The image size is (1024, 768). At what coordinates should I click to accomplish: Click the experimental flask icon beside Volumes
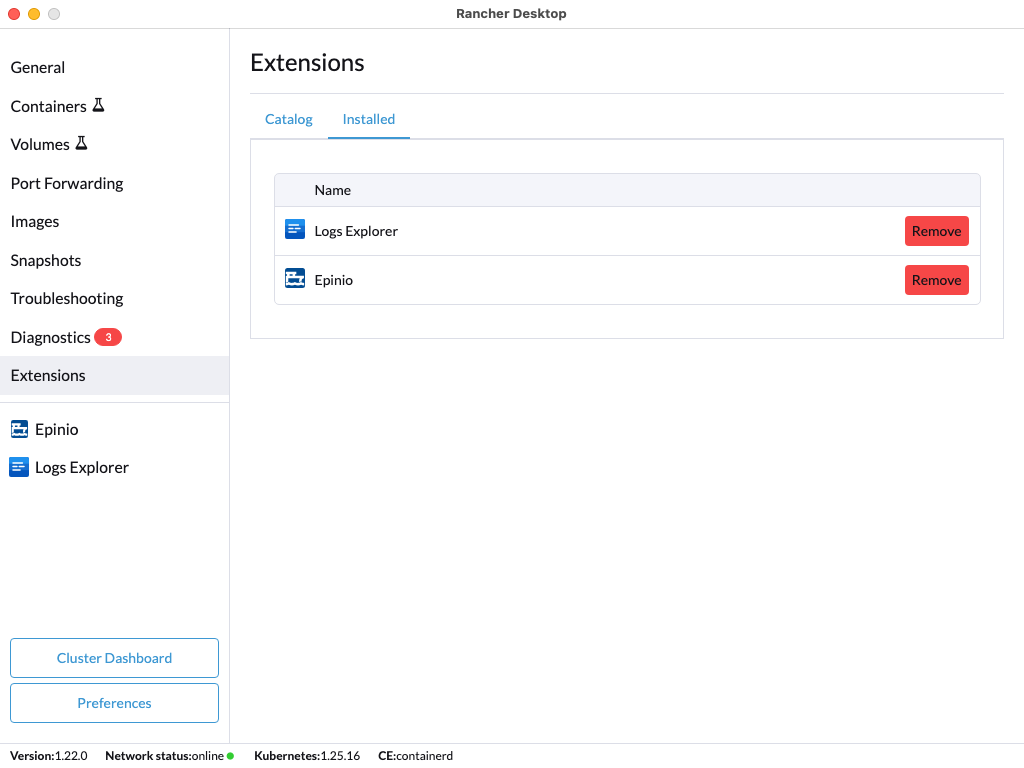point(81,144)
